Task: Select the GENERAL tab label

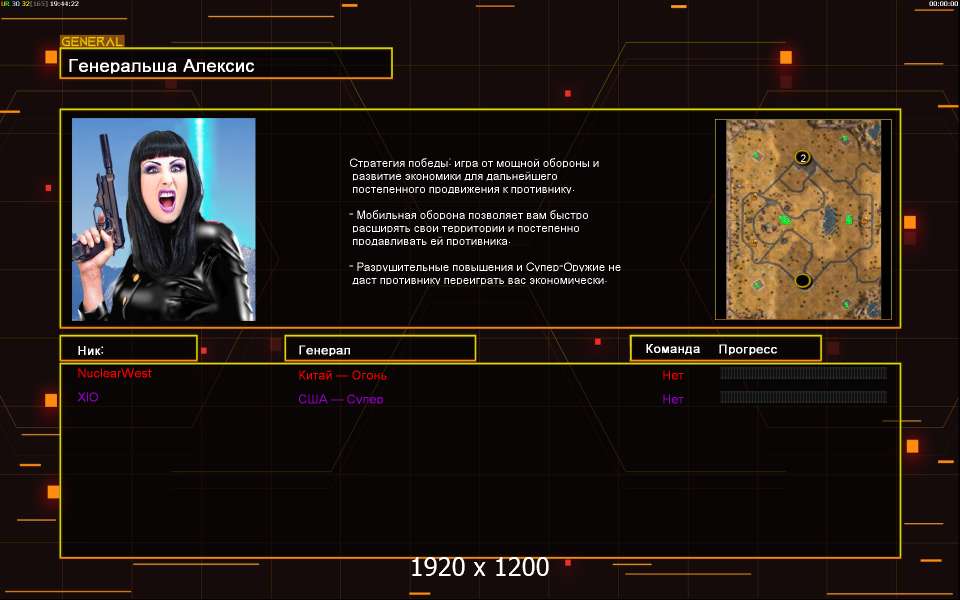Action: coord(92,42)
